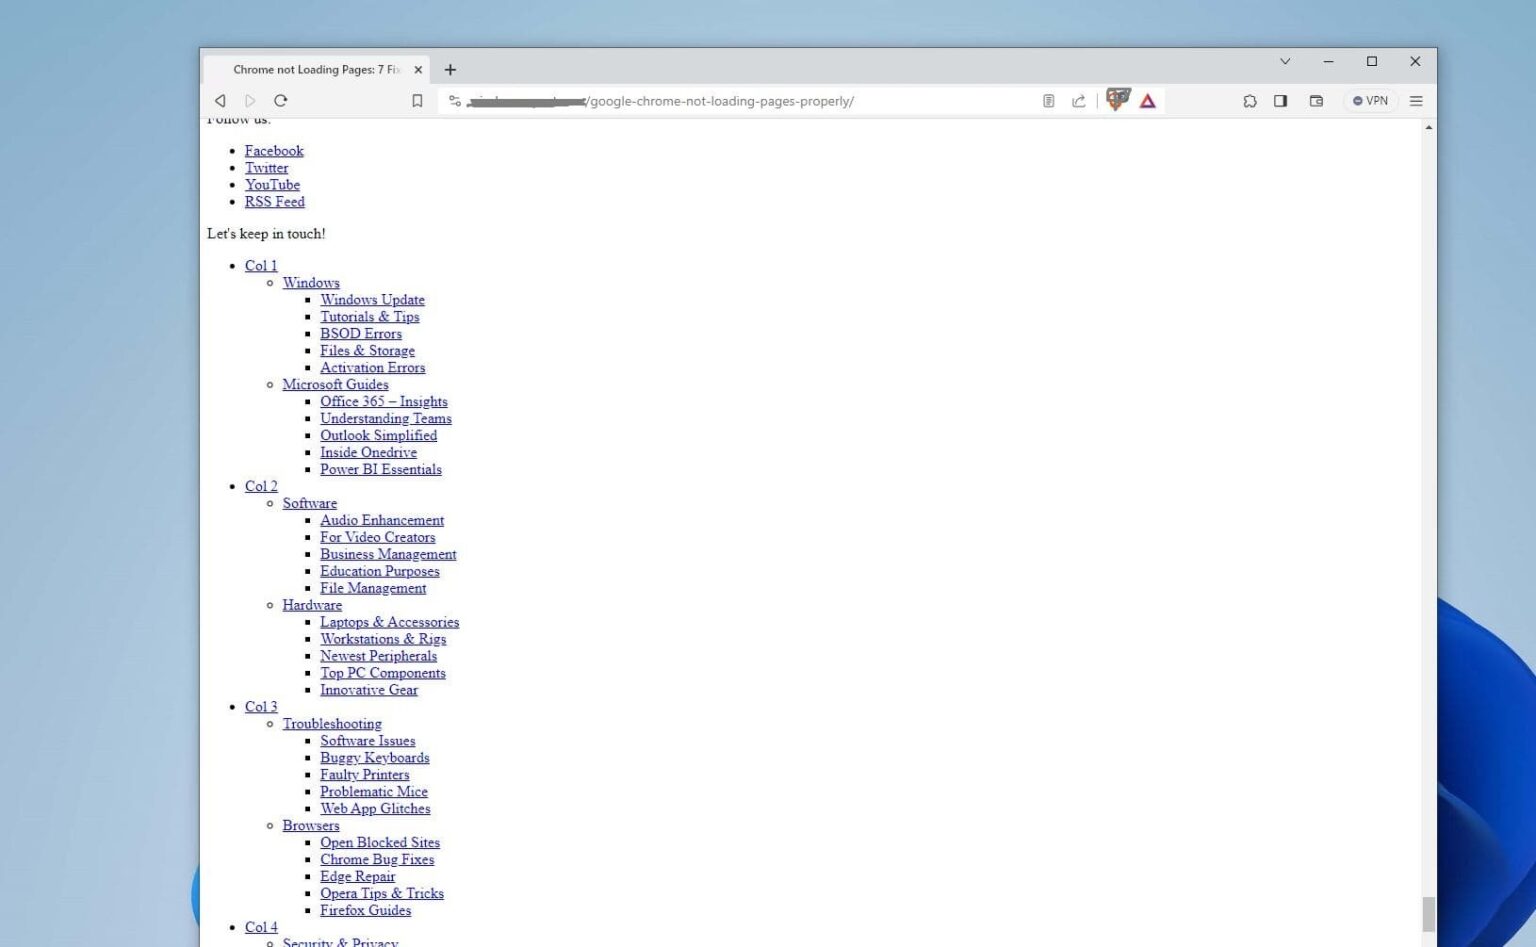Click the red triangle extension icon

(1147, 100)
